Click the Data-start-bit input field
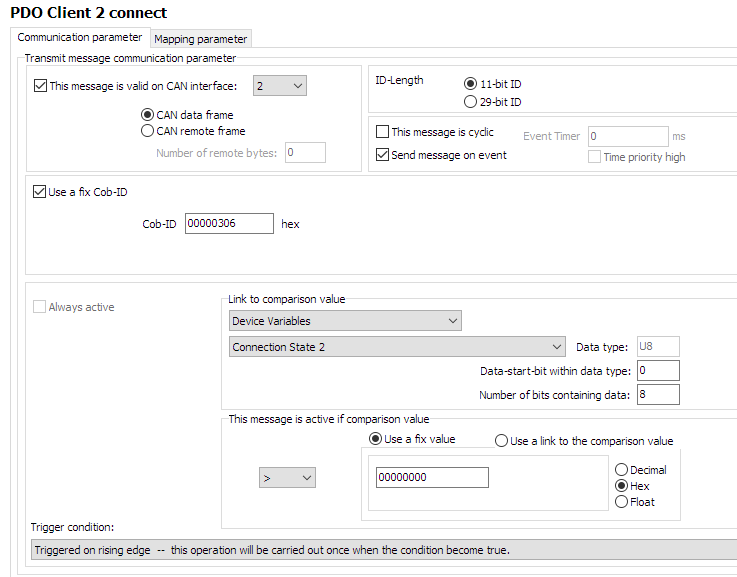 657,371
